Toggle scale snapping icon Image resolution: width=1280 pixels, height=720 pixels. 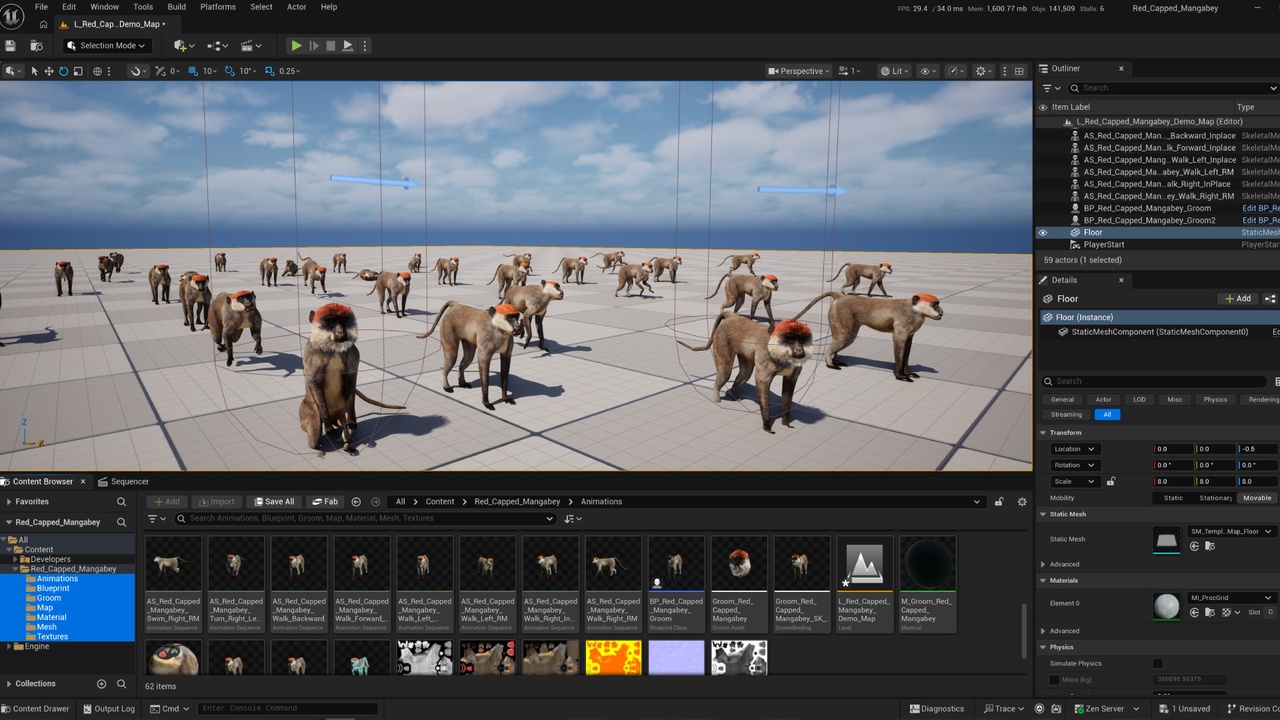(269, 71)
